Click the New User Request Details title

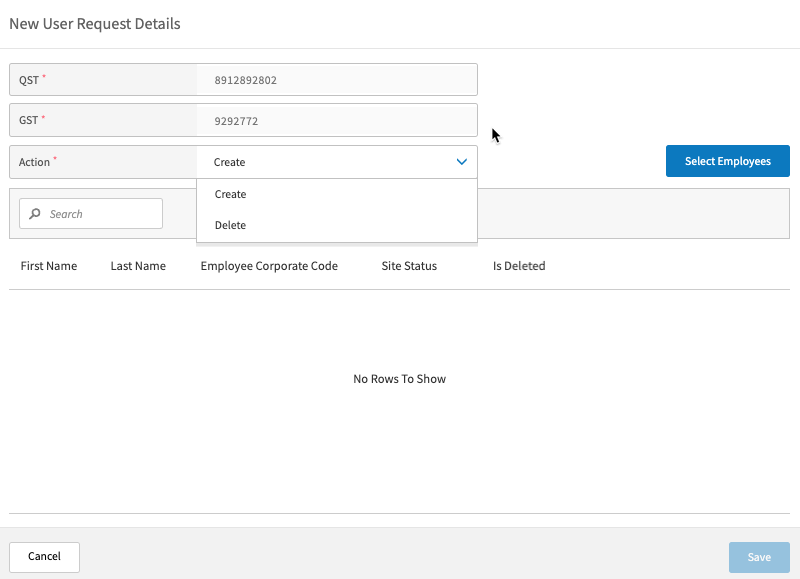click(94, 23)
